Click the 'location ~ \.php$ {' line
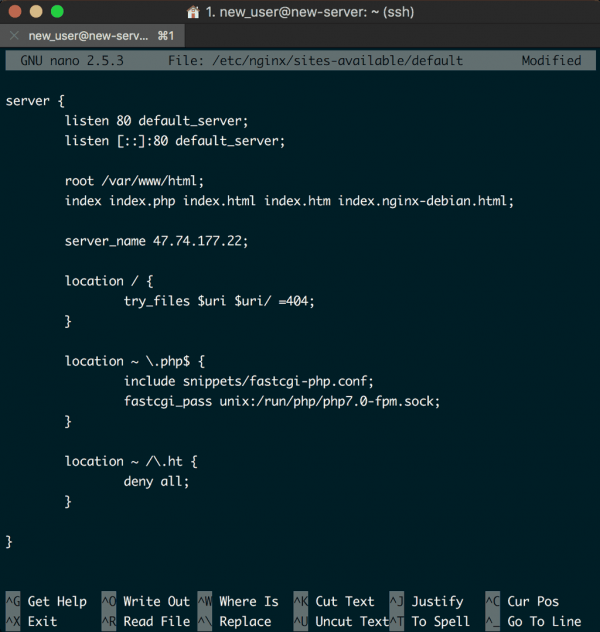 tap(135, 361)
